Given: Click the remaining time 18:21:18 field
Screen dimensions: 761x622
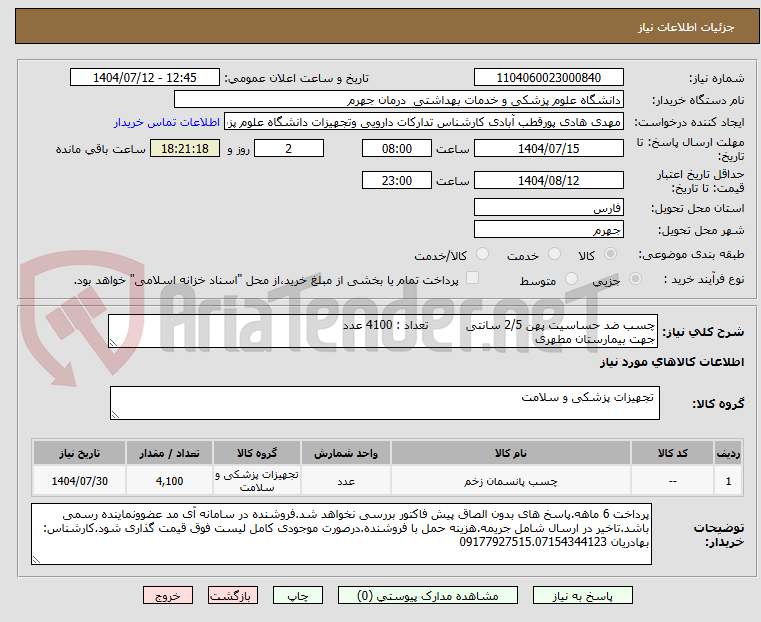Looking at the screenshot, I should point(185,148).
